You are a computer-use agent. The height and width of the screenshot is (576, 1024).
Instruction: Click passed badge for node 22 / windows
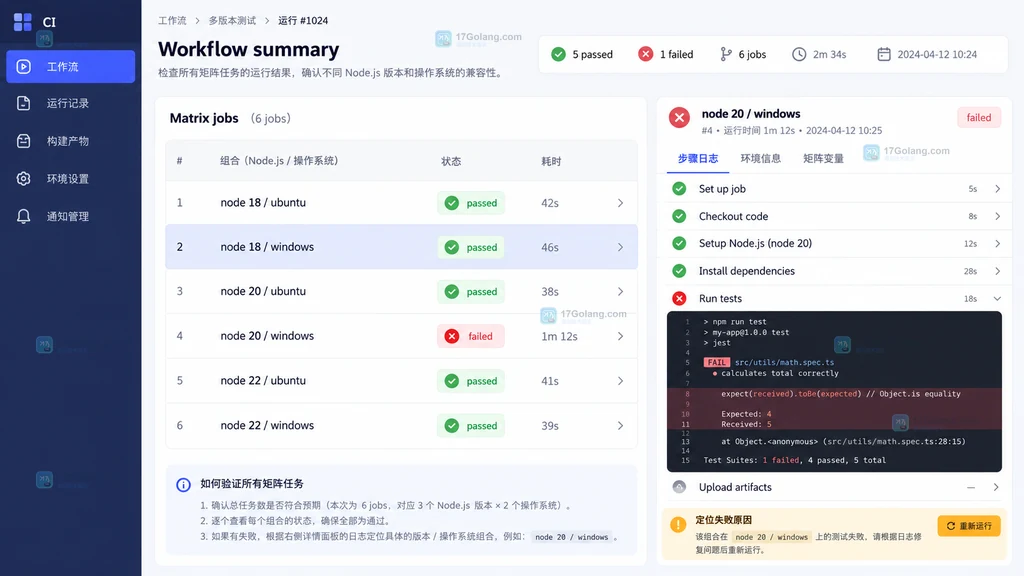[x=471, y=426]
